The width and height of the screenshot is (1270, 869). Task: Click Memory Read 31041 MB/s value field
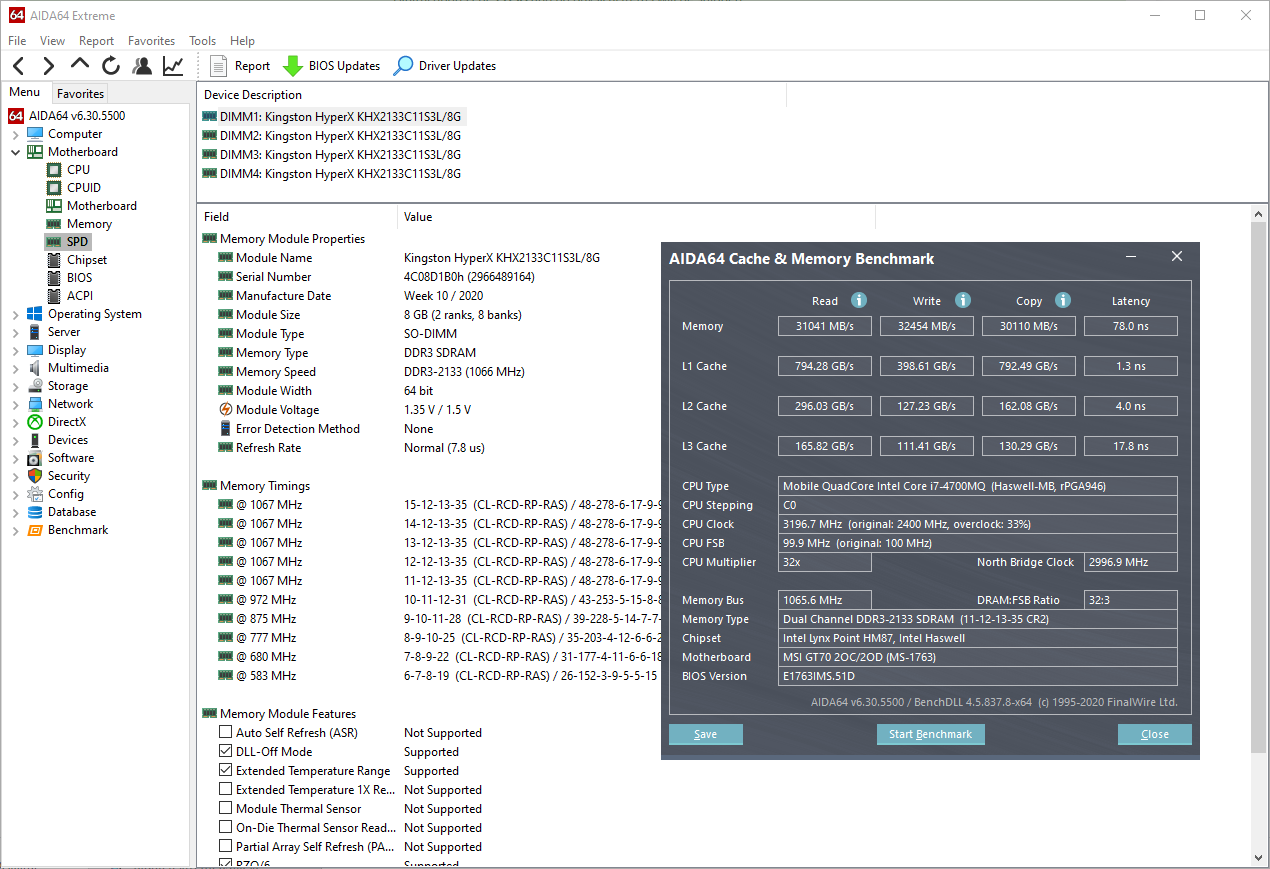(825, 326)
